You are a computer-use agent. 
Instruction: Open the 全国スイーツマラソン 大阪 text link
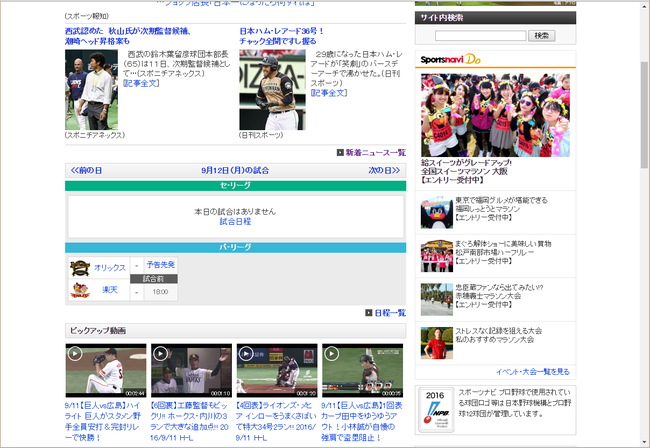pyautogui.click(x=464, y=172)
